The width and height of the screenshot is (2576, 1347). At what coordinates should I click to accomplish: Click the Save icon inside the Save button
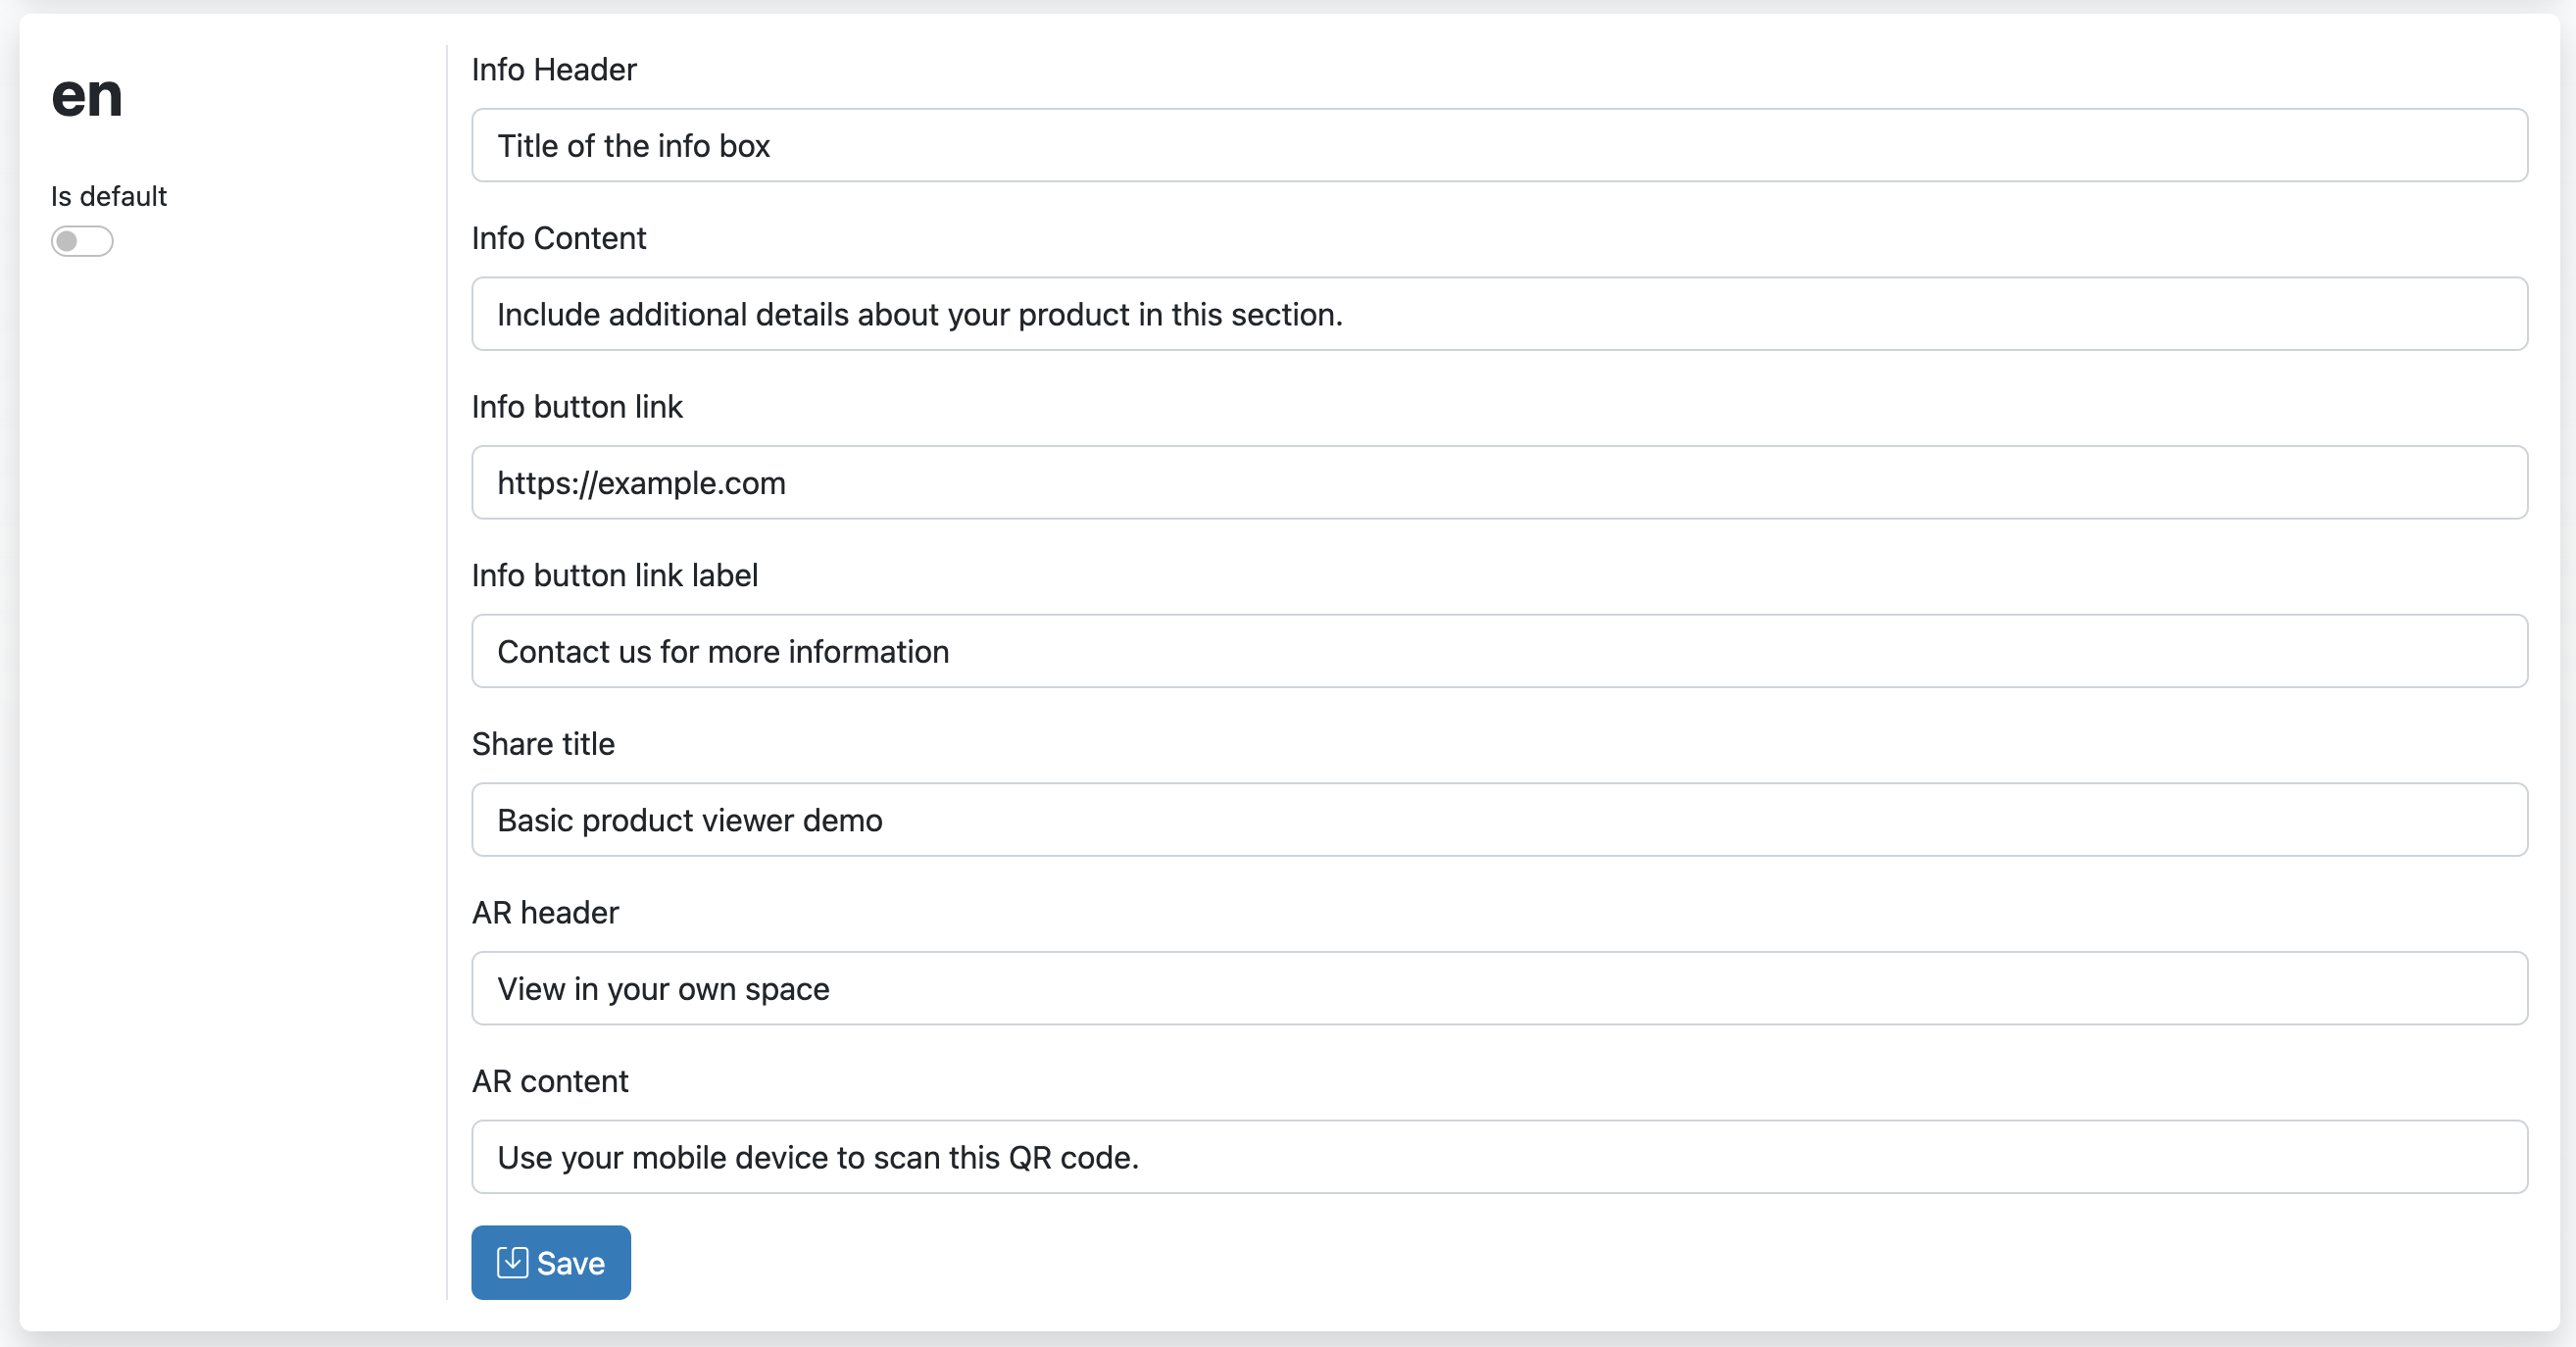tap(513, 1262)
